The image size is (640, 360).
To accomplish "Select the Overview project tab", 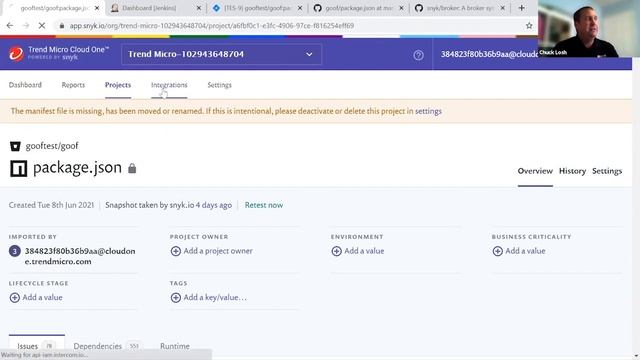I will click(x=535, y=171).
